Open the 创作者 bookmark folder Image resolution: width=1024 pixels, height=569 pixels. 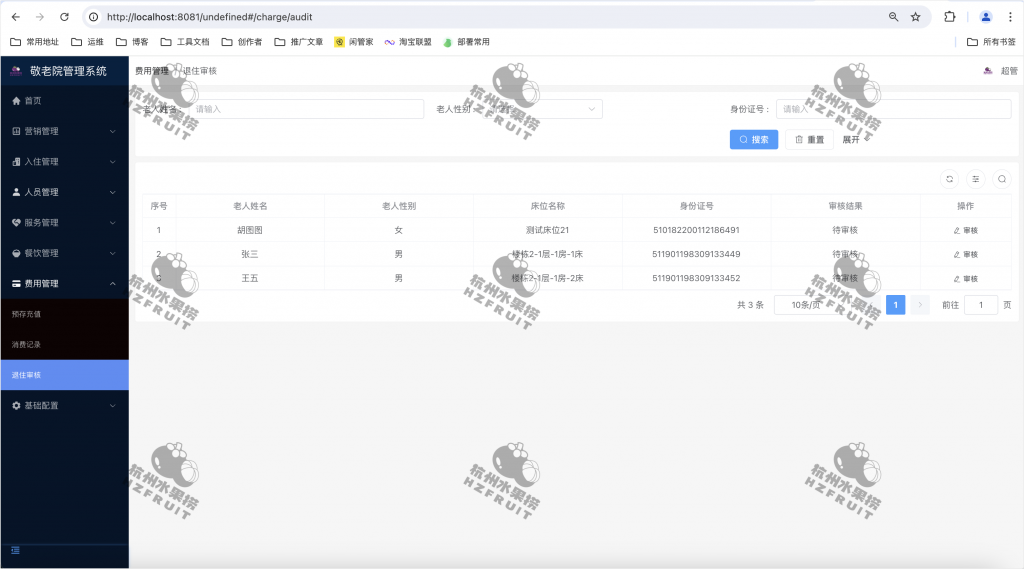coord(242,42)
